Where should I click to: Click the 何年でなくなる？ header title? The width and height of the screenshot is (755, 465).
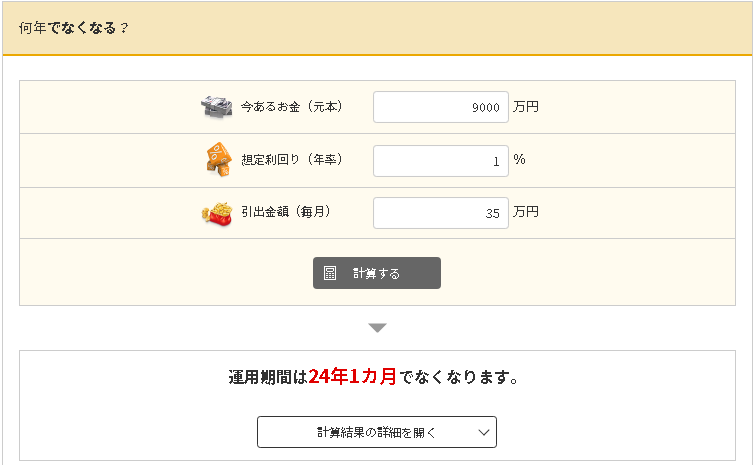coord(74,28)
